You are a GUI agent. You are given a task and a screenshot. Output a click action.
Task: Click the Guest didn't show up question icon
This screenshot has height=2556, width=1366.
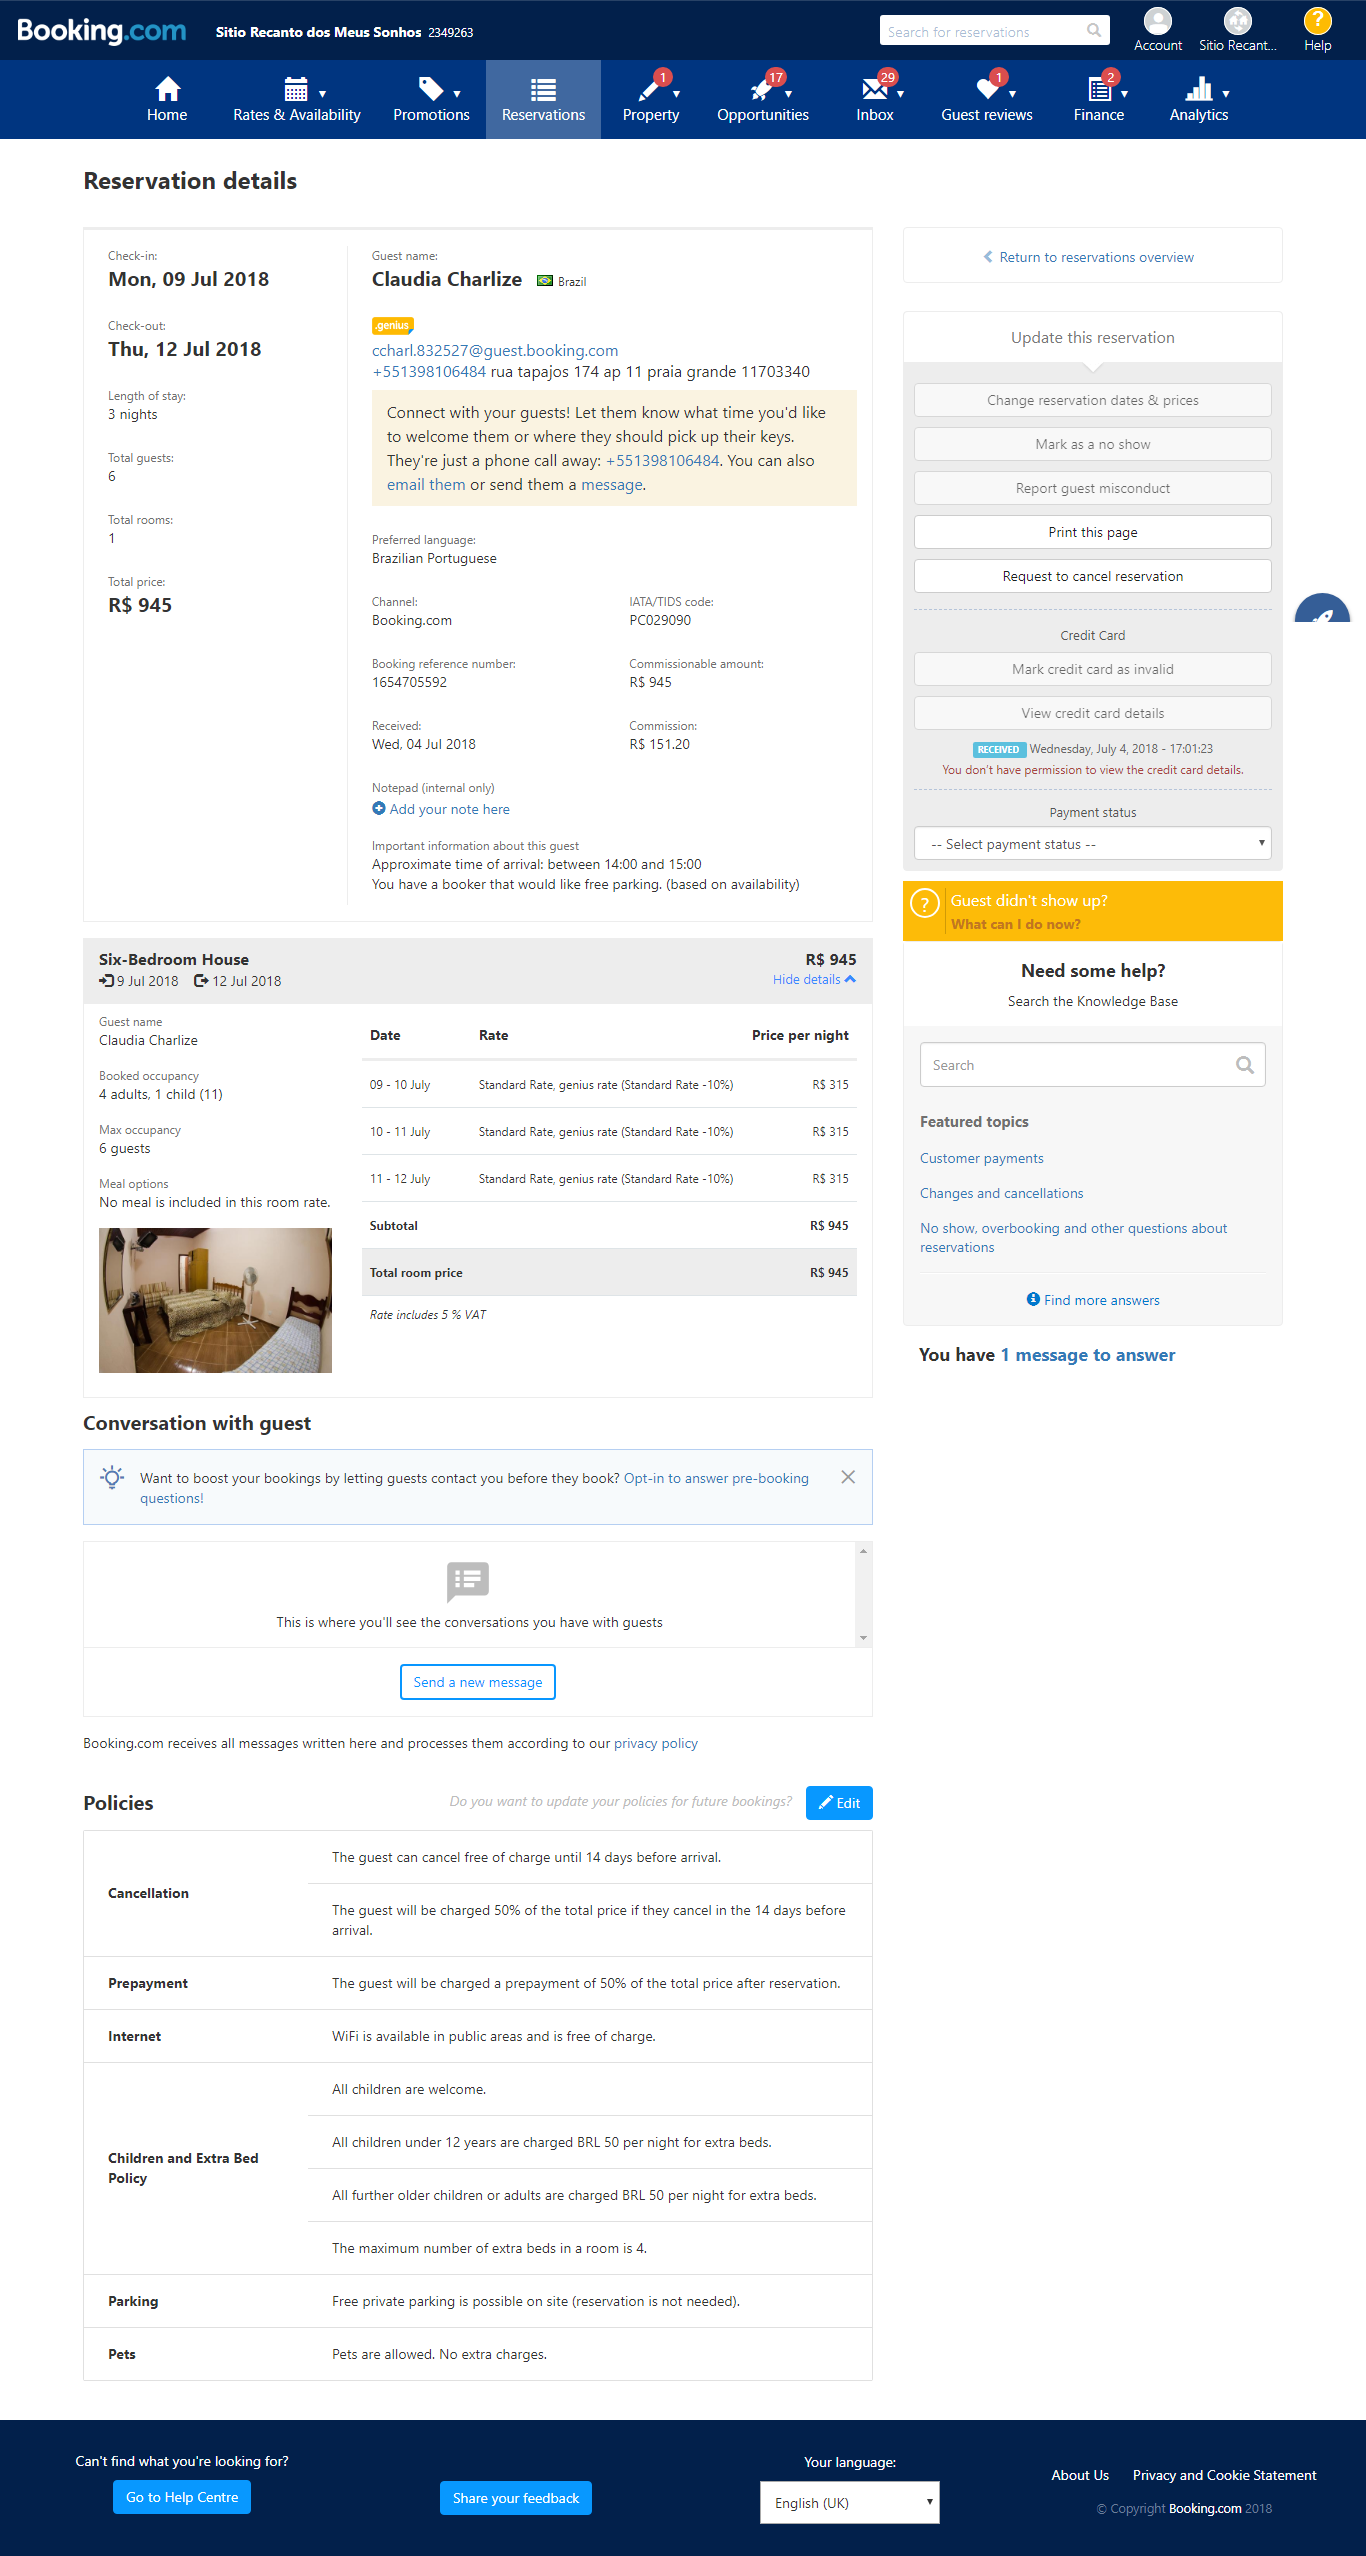[925, 904]
